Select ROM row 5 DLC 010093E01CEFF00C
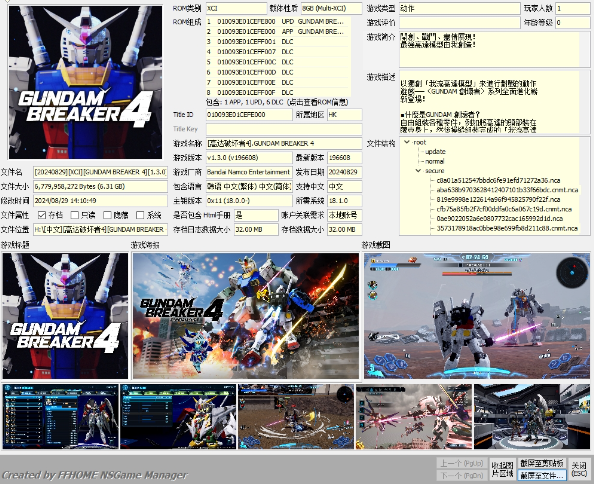This screenshot has width=594, height=484. 278,62
